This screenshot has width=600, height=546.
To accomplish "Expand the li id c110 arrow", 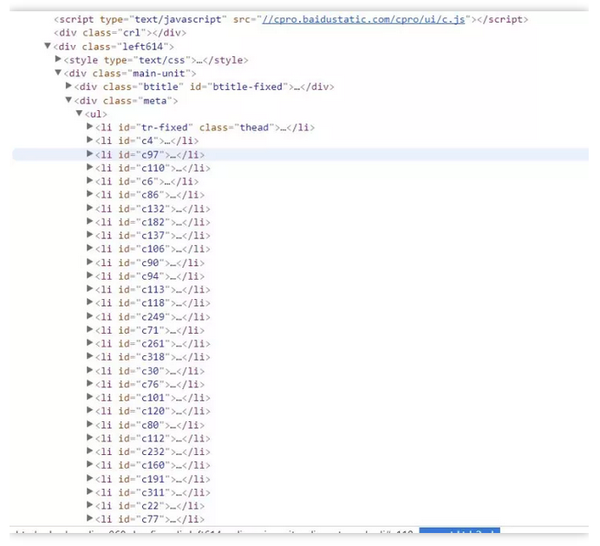I will 90,167.
